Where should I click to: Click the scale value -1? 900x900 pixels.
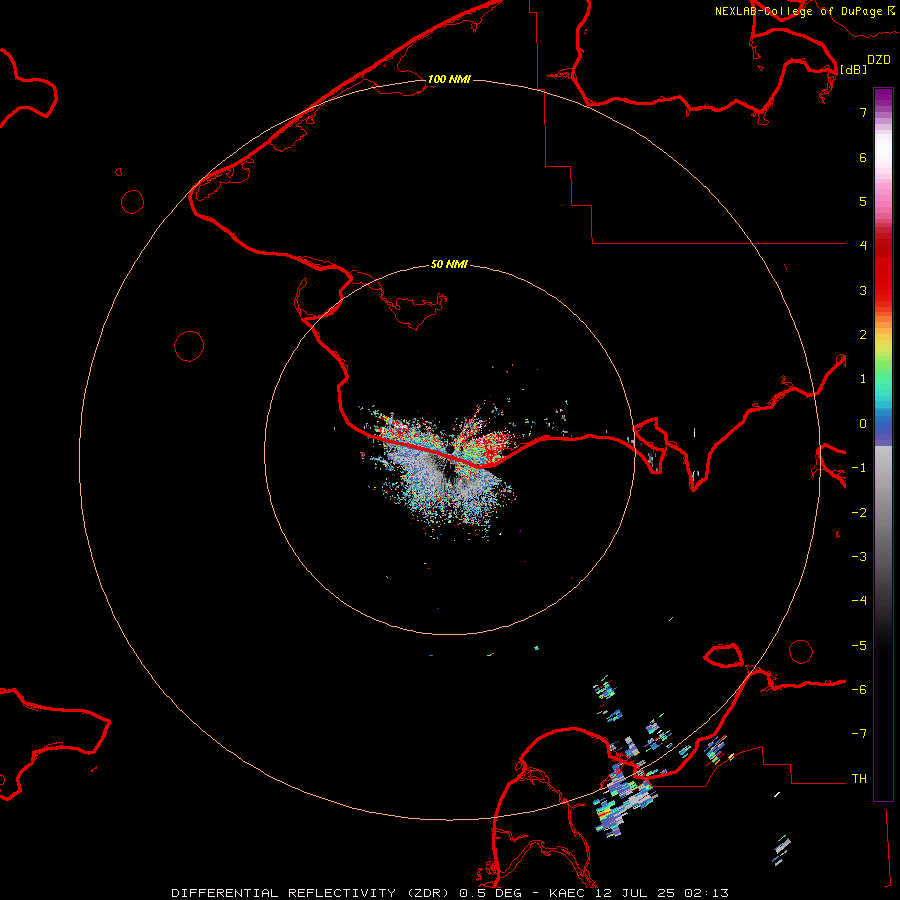[859, 468]
